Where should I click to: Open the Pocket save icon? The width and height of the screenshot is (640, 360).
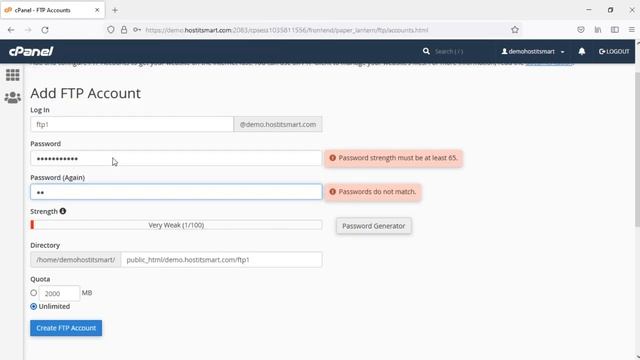[581, 30]
